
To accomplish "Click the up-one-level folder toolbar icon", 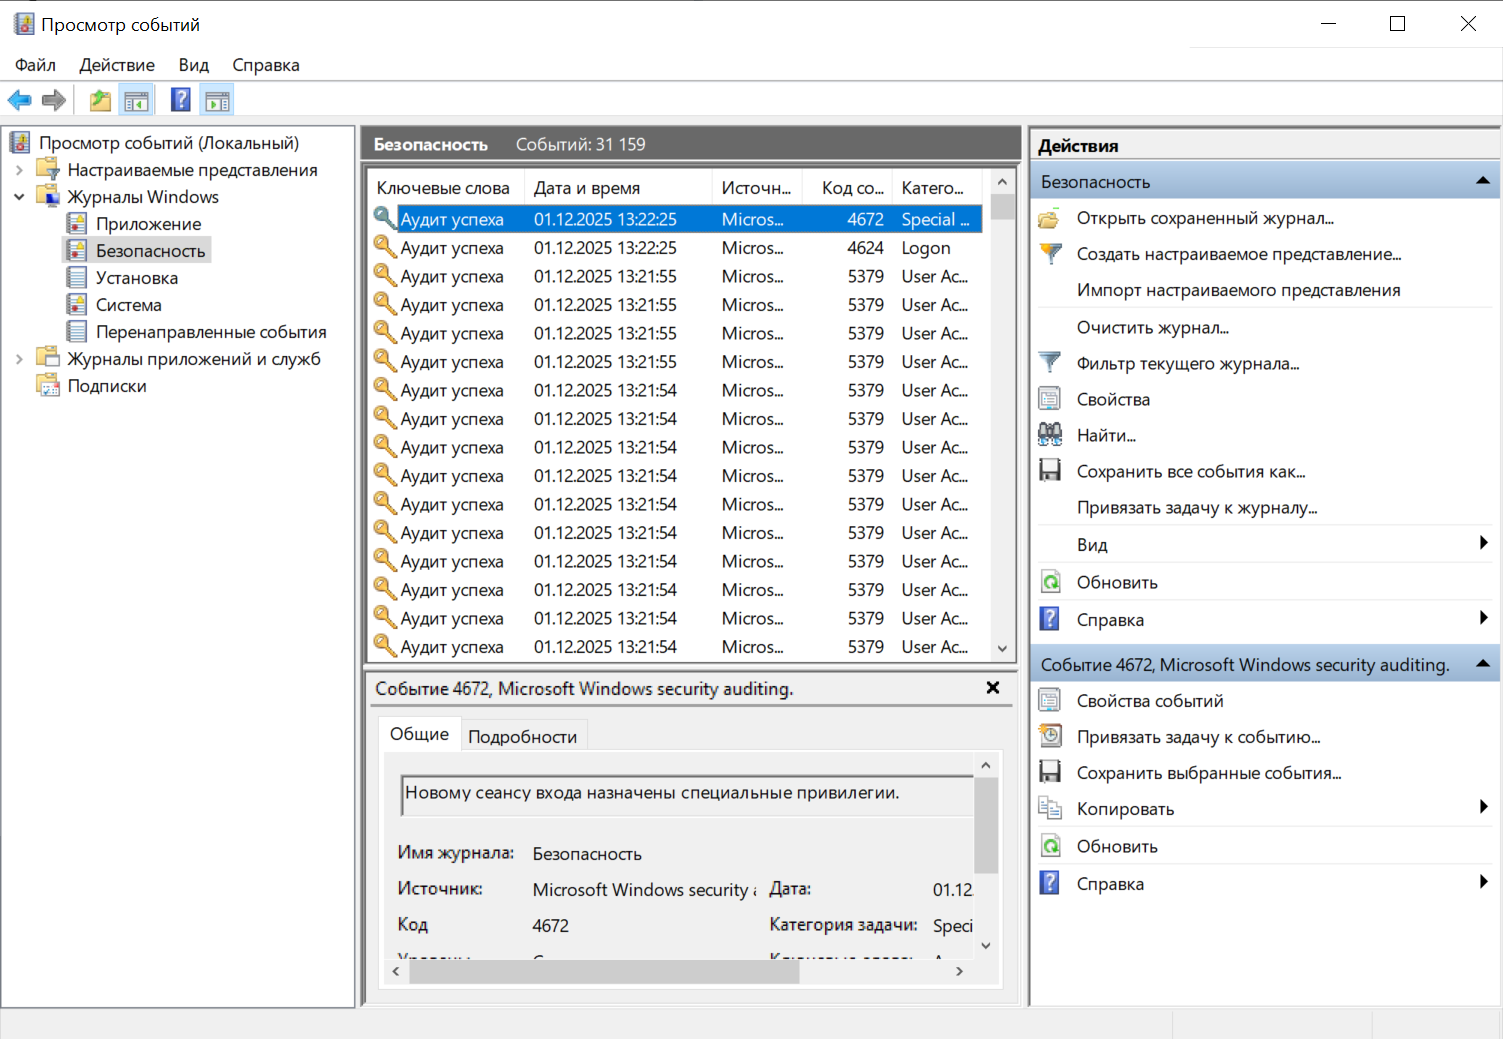I will click(x=100, y=100).
